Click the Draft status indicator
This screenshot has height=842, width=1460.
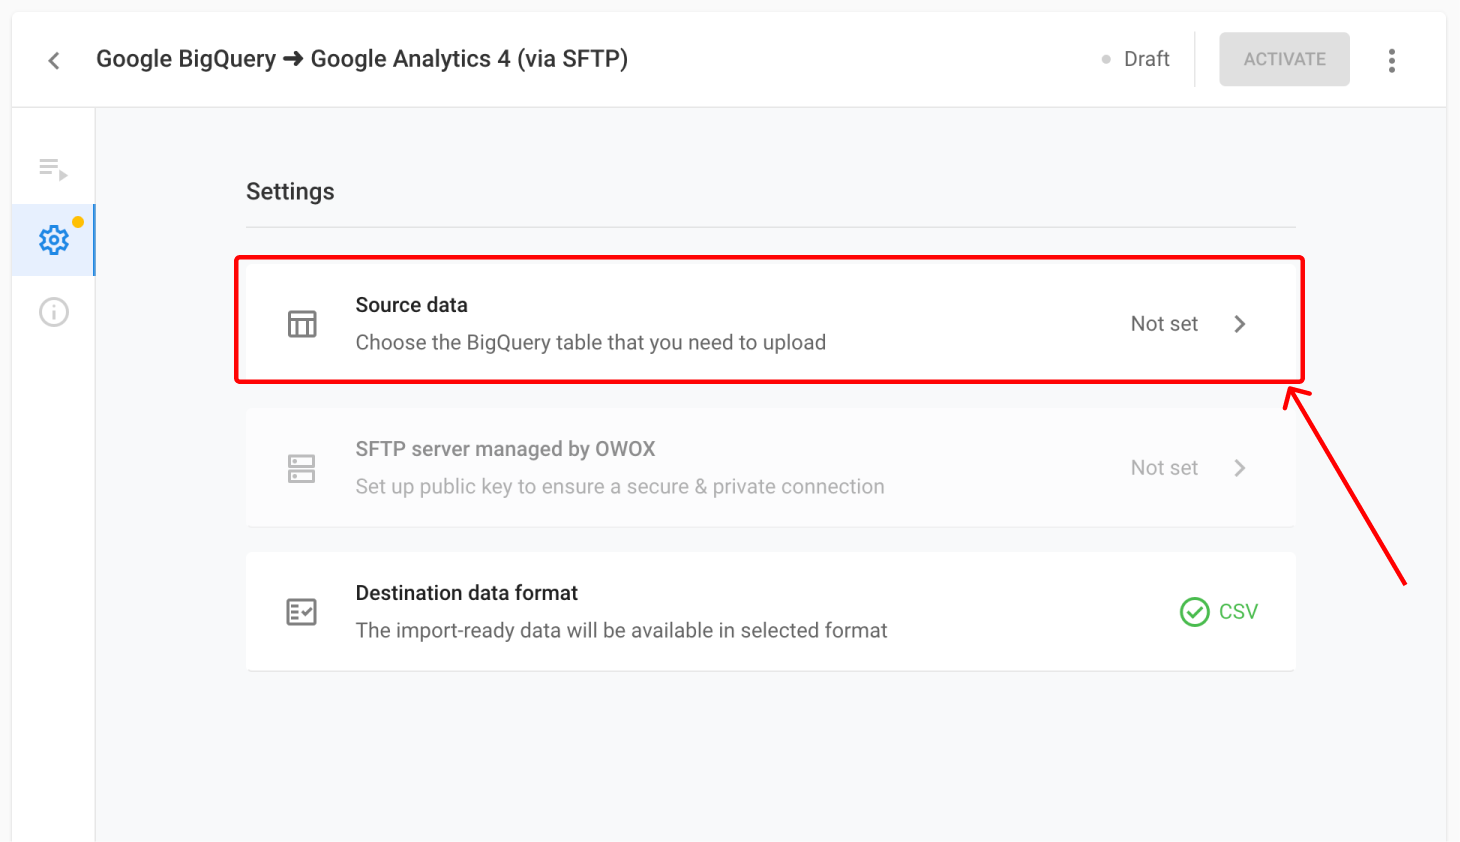tap(1136, 59)
